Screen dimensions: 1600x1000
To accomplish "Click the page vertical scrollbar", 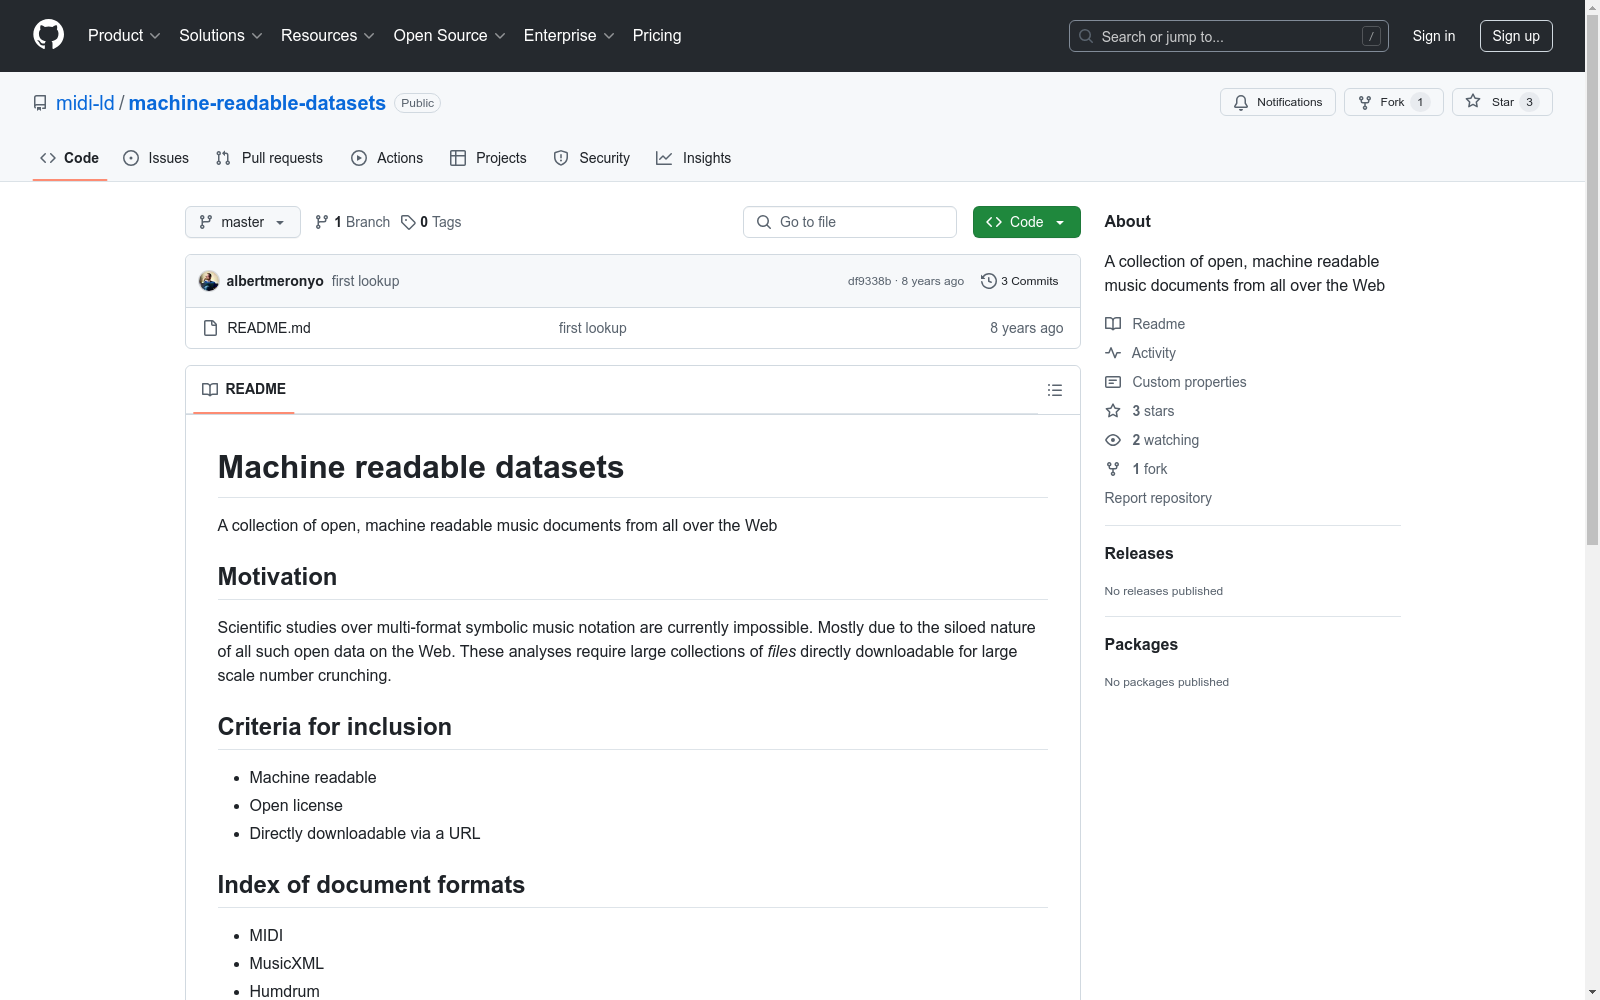I will (x=1592, y=280).
